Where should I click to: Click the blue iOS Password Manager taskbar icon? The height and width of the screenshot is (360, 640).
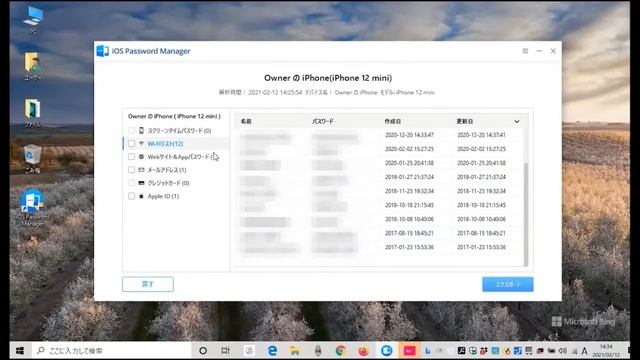387,351
